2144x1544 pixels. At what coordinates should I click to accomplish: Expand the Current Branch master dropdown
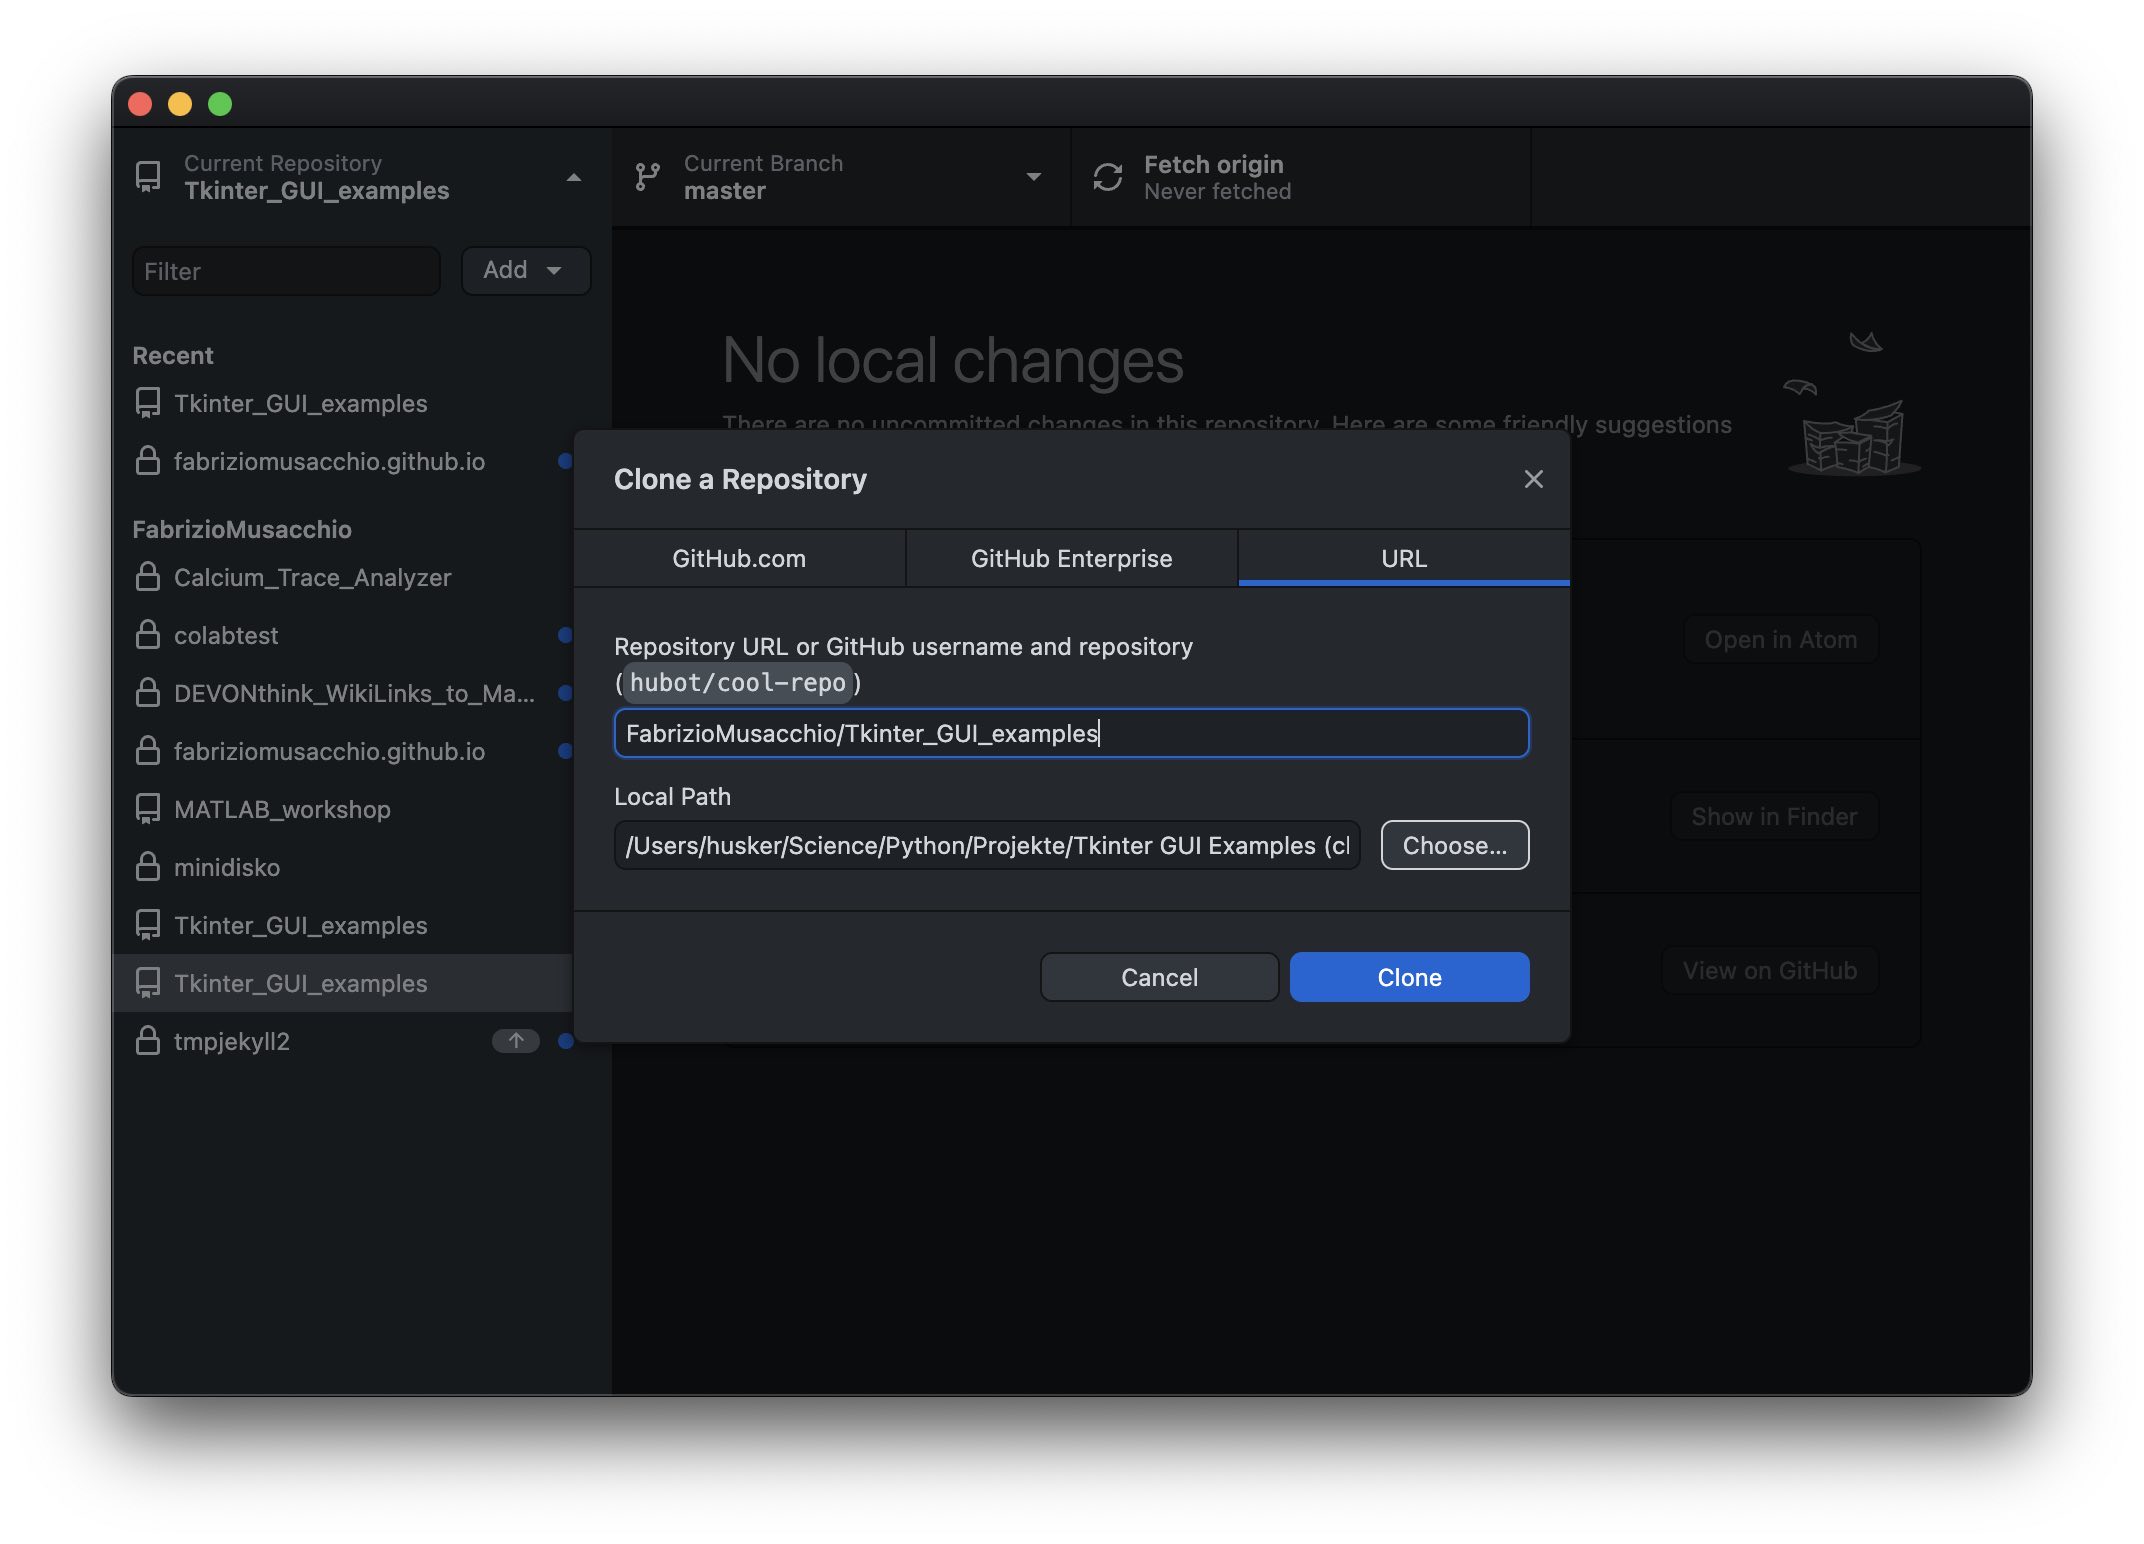(x=1033, y=177)
